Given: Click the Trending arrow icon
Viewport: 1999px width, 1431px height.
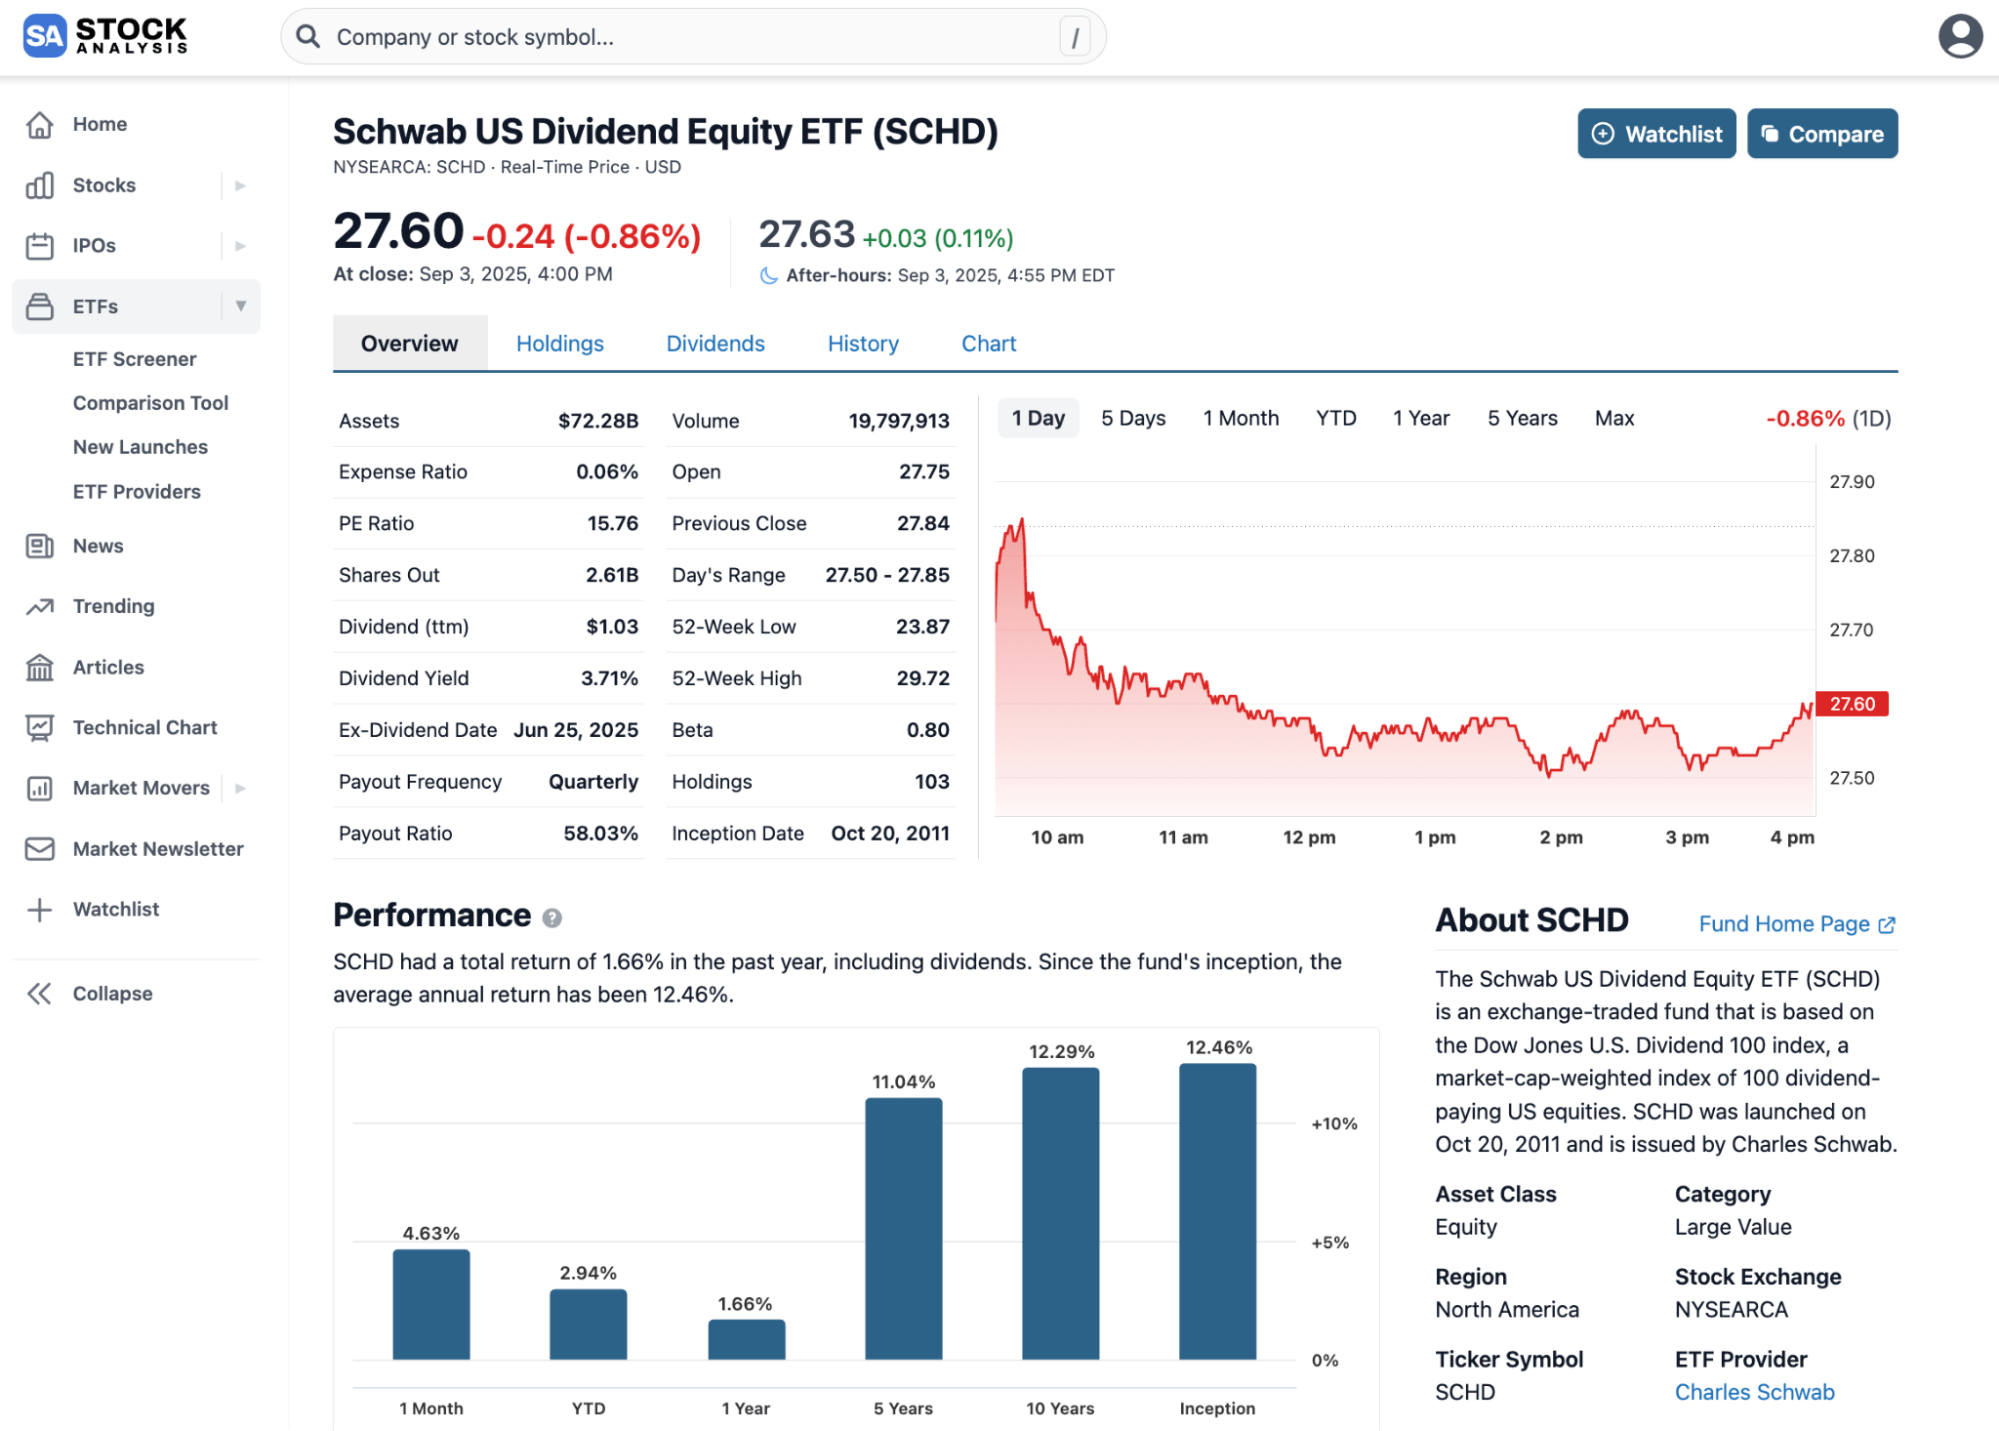Looking at the screenshot, I should 39,606.
